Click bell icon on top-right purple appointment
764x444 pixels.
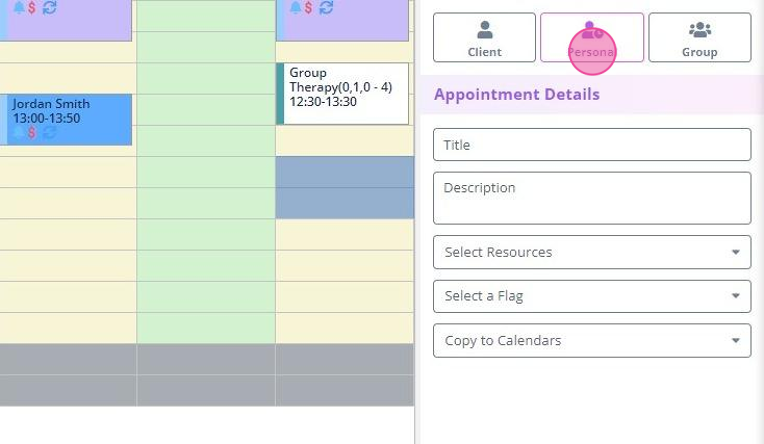tap(295, 8)
